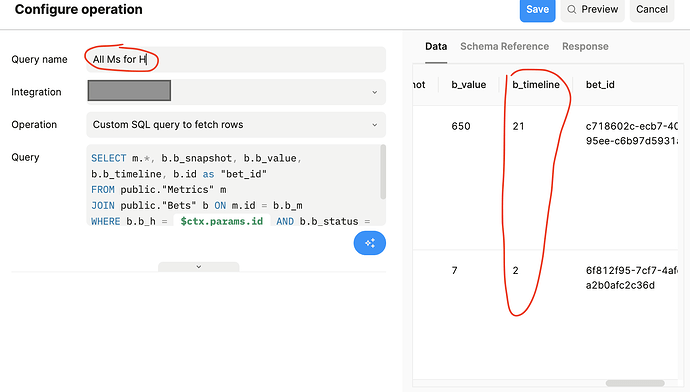Click the bet_id column header

pos(600,85)
